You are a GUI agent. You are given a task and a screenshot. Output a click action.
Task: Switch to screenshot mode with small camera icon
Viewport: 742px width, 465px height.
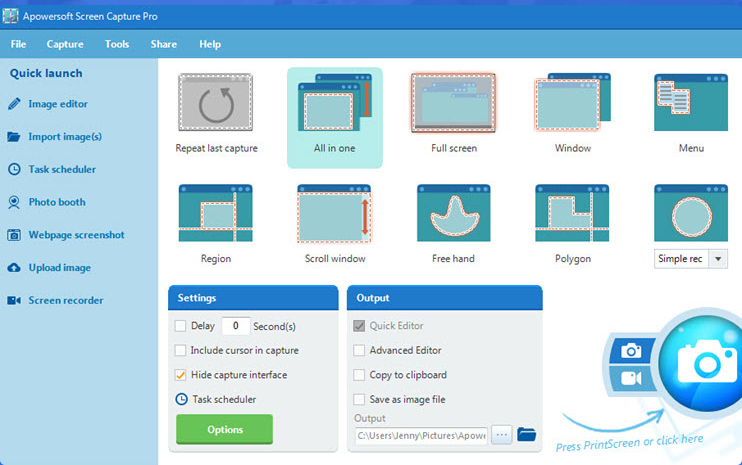pos(631,351)
